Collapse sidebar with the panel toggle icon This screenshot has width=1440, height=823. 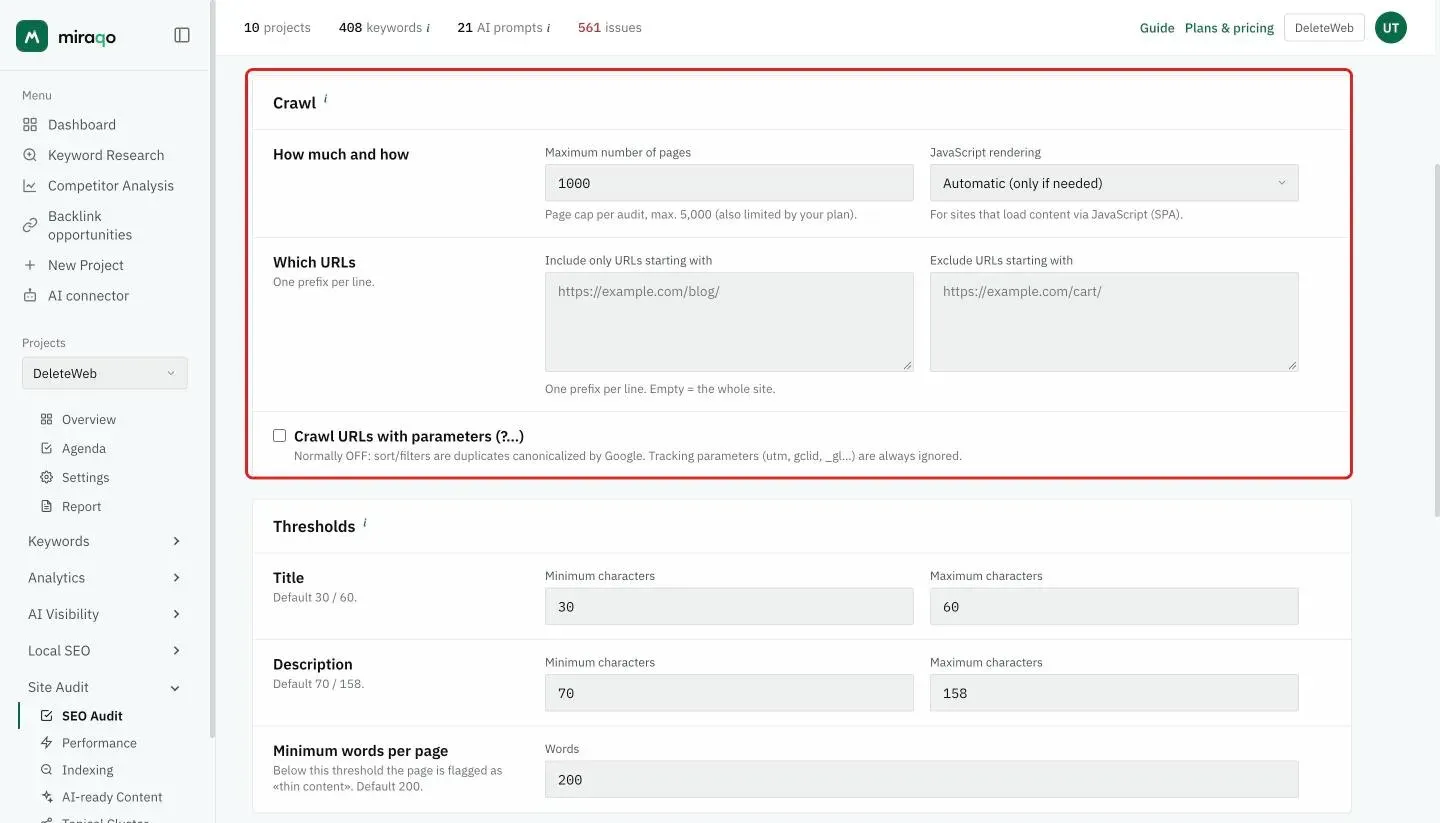[x=182, y=35]
